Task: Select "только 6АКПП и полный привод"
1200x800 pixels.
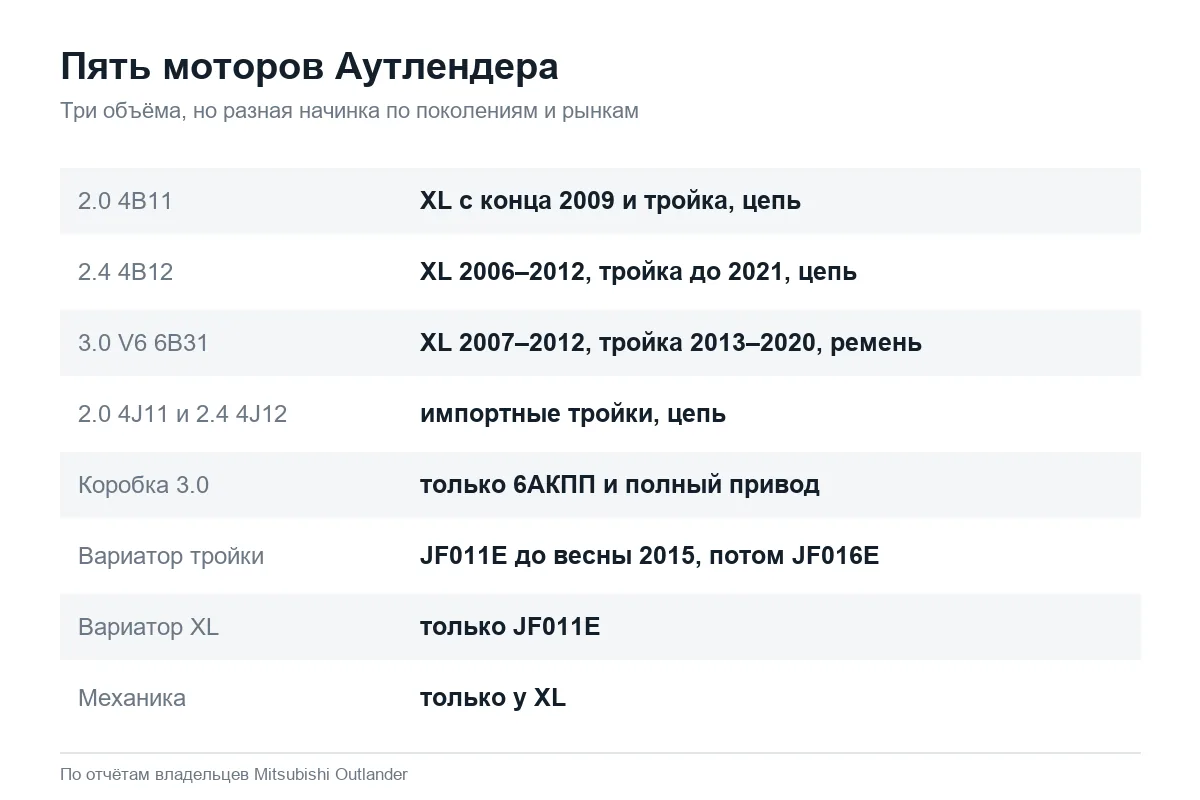Action: pyautogui.click(x=620, y=485)
